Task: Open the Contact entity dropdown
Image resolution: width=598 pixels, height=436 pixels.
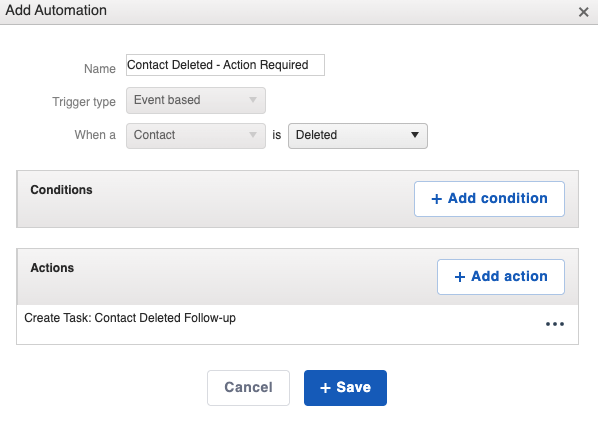Action: pos(196,135)
